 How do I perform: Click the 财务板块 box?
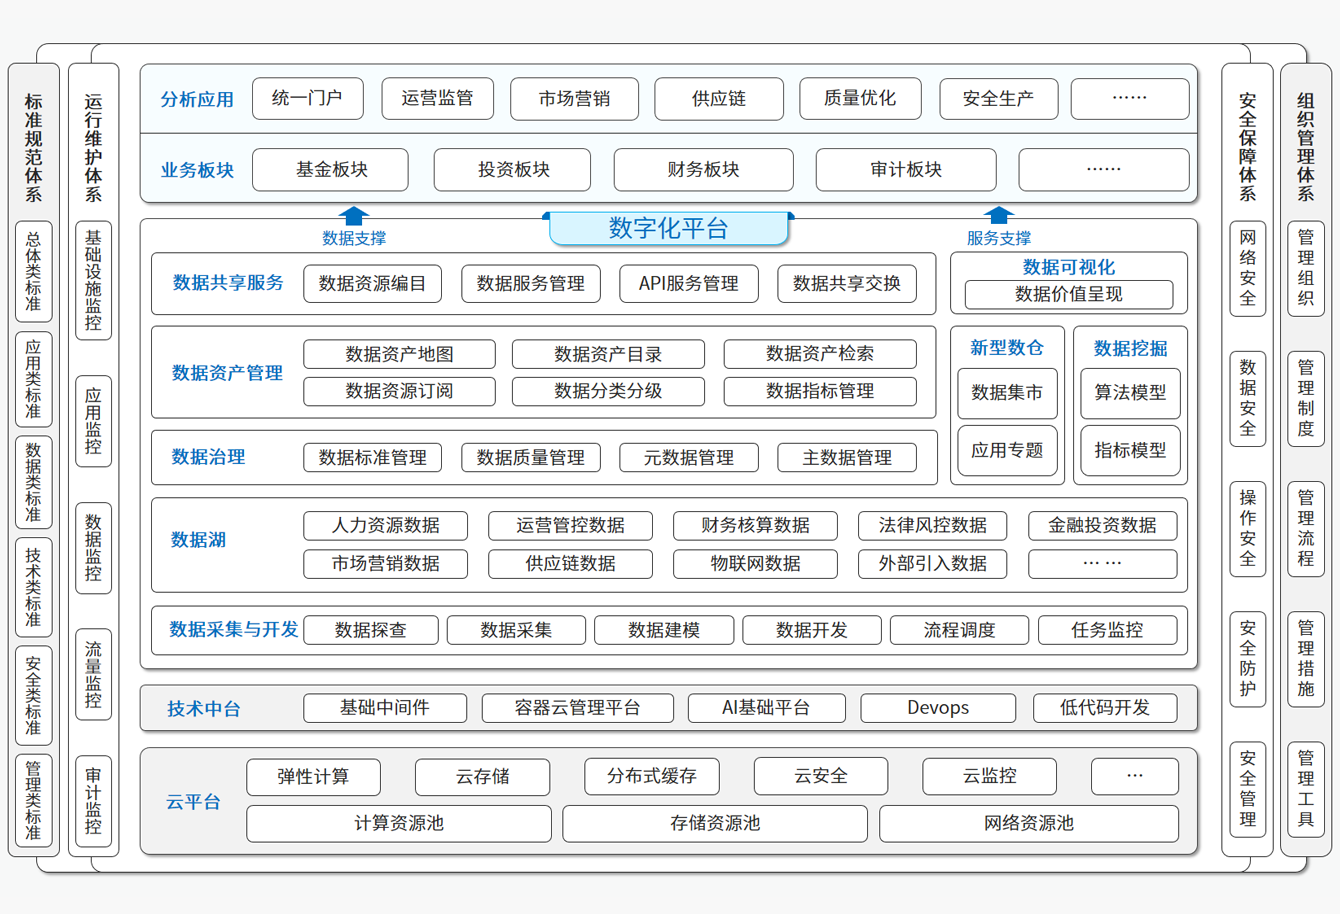704,170
